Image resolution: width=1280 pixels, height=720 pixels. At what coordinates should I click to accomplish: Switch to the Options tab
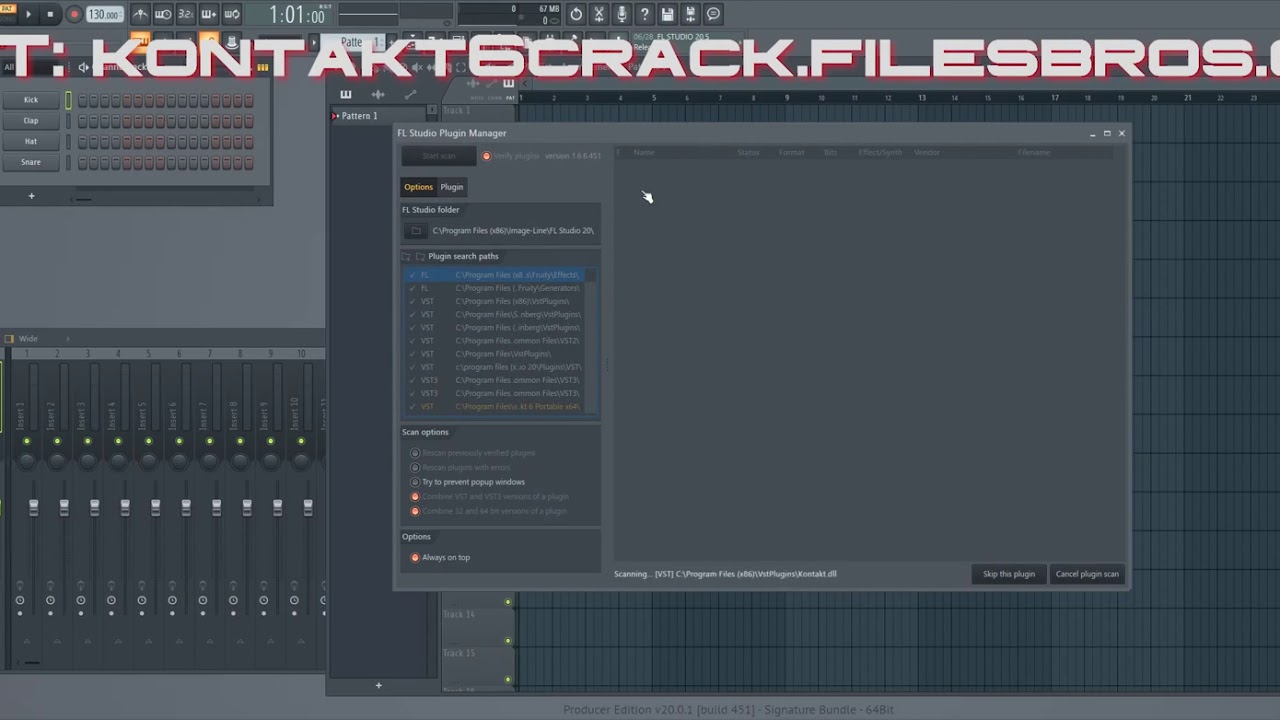pyautogui.click(x=418, y=187)
